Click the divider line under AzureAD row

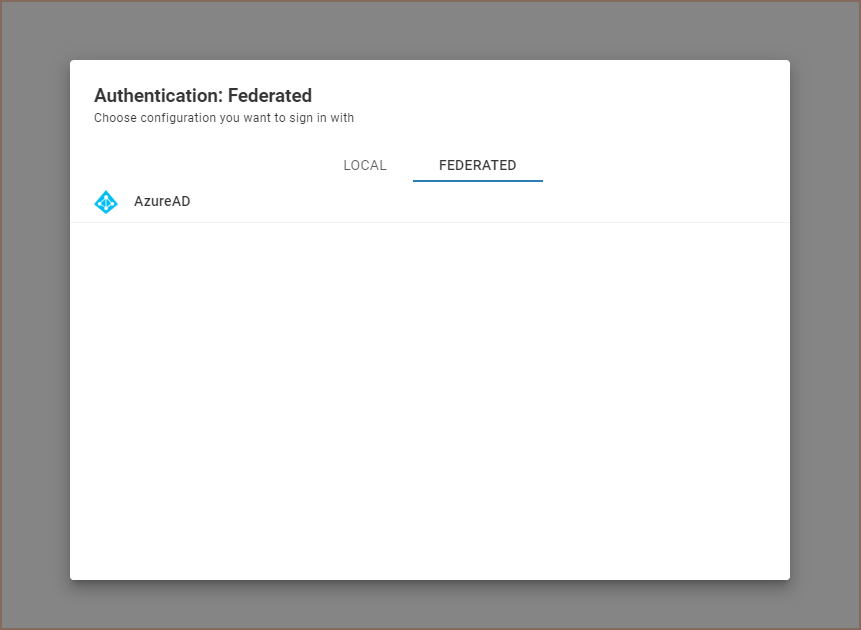click(x=430, y=222)
